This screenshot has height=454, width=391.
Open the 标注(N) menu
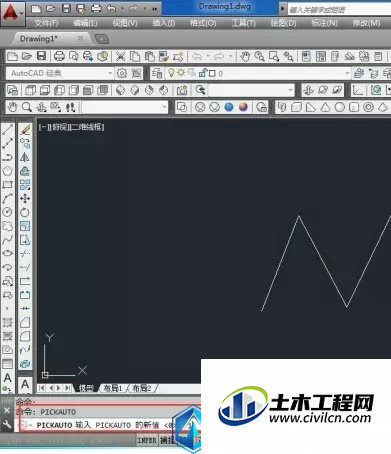point(324,23)
